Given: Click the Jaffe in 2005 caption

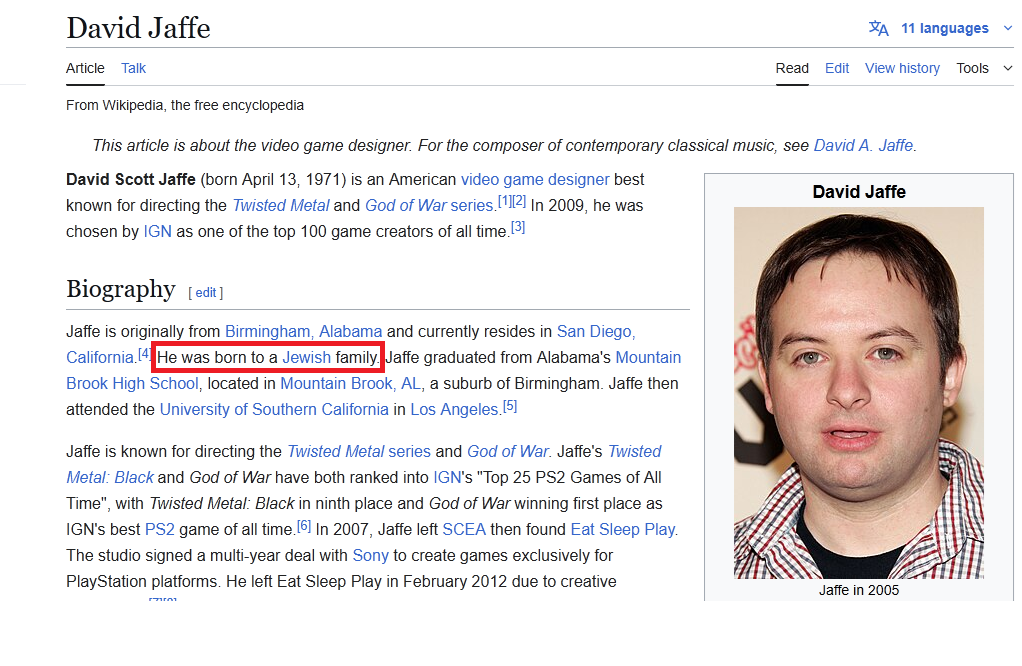Looking at the screenshot, I should (858, 590).
